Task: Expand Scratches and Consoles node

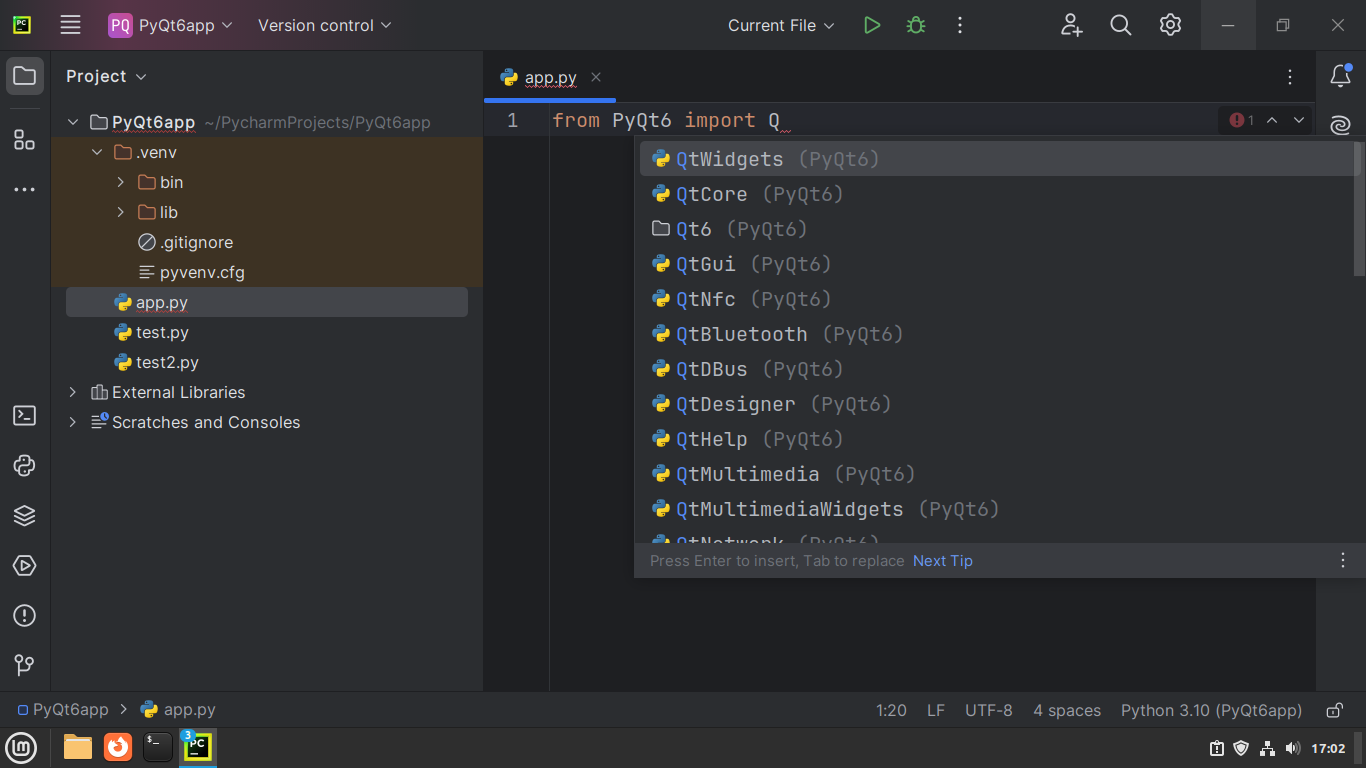Action: click(x=72, y=422)
